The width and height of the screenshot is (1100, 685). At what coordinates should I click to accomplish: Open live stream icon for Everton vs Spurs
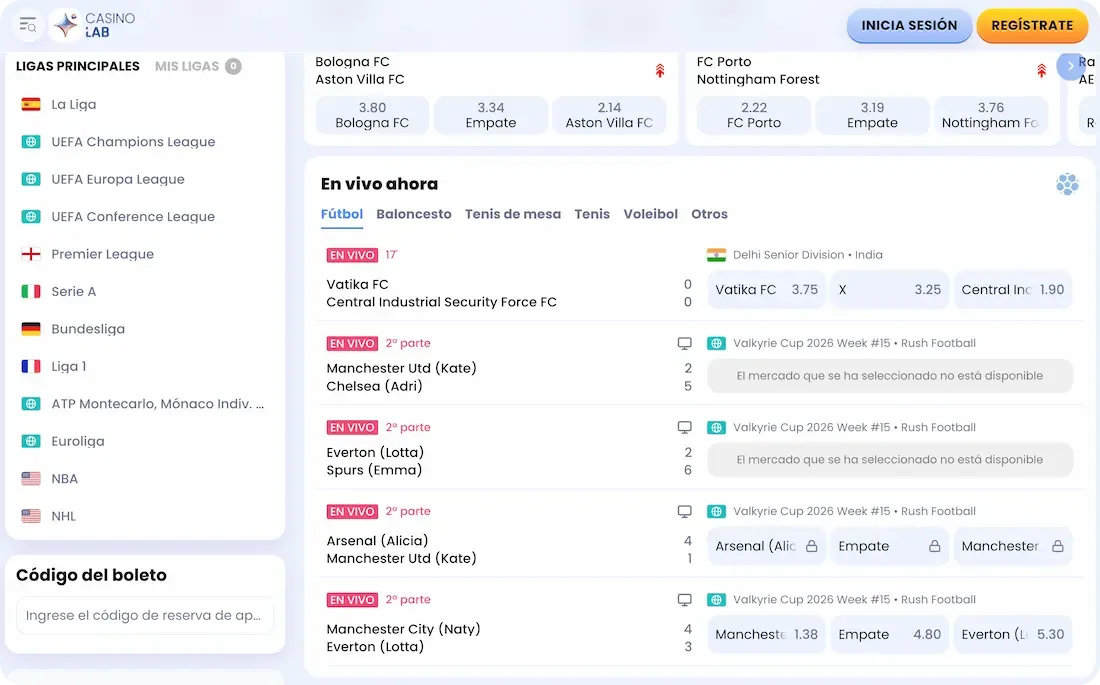[685, 427]
